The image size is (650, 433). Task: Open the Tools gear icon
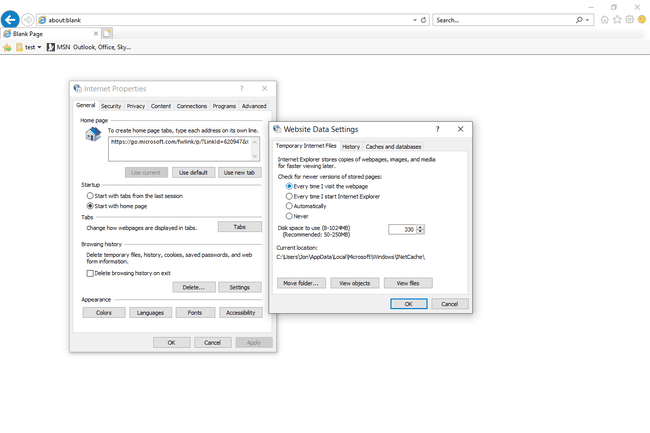pyautogui.click(x=629, y=19)
